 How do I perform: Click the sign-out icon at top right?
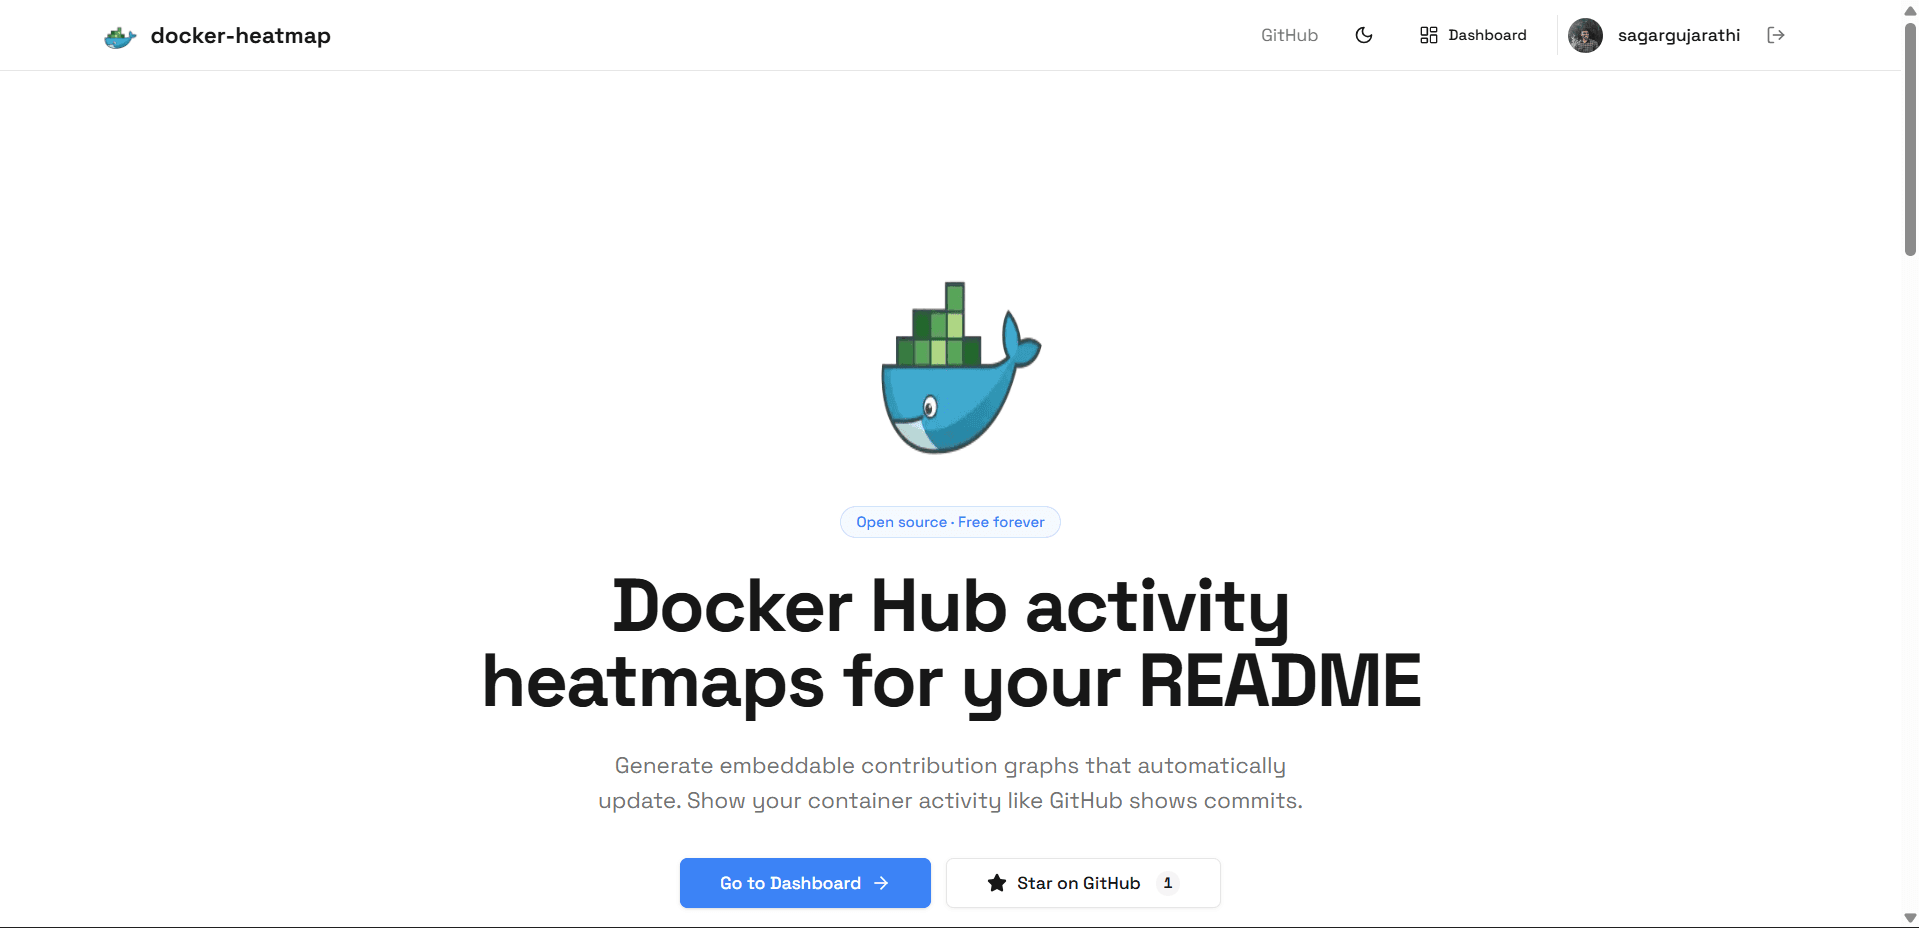click(1776, 34)
